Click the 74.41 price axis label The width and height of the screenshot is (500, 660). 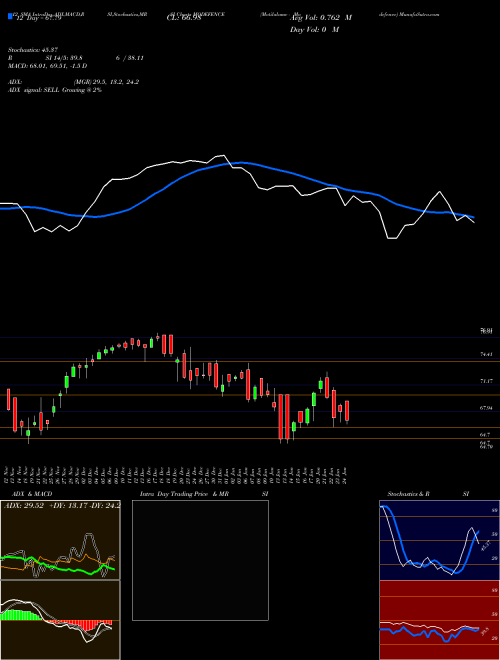486,354
